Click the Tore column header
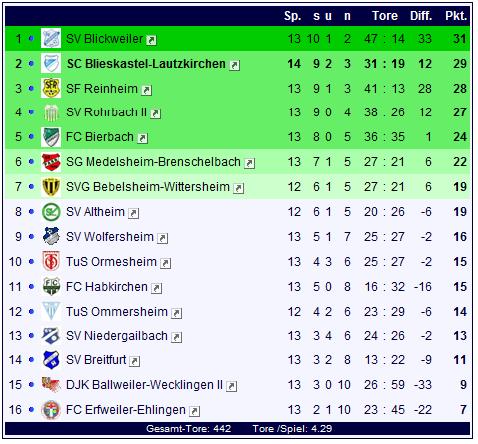478x444 pixels. coord(385,16)
